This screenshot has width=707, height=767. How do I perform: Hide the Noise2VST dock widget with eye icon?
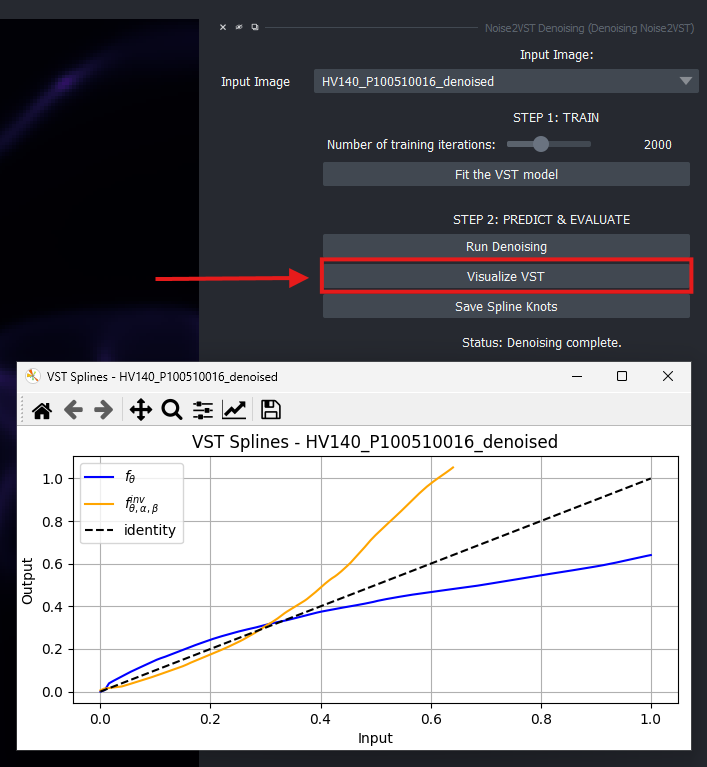point(239,27)
